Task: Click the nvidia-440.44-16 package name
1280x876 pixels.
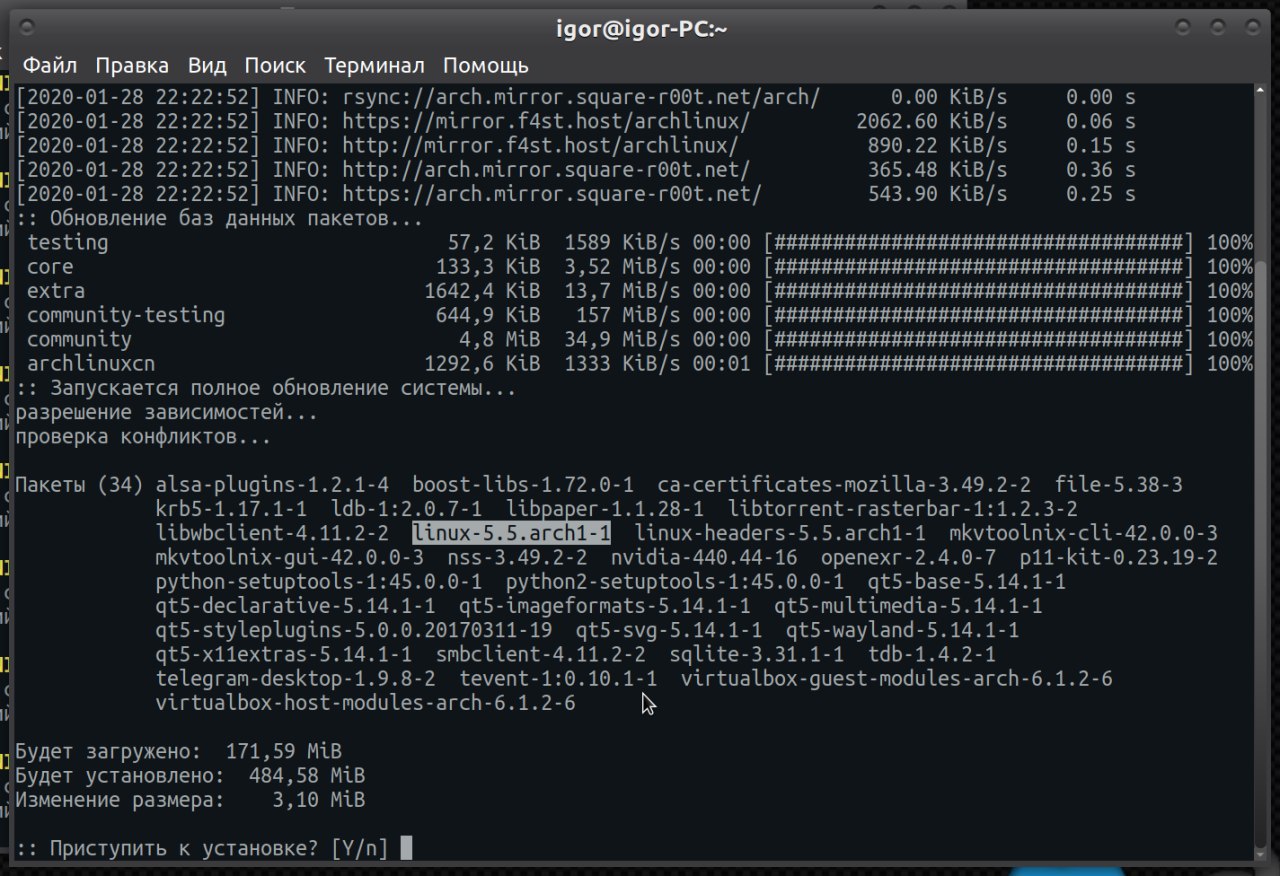Action: coord(704,557)
